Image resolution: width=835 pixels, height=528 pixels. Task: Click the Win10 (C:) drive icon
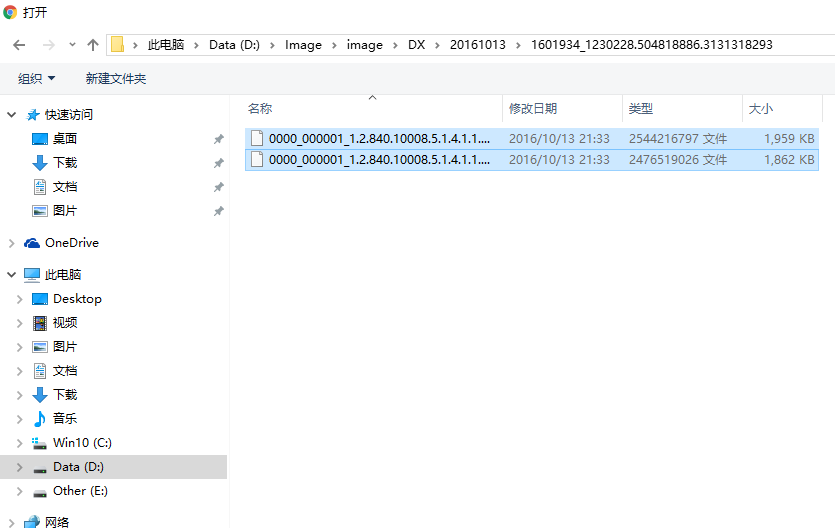[40, 443]
